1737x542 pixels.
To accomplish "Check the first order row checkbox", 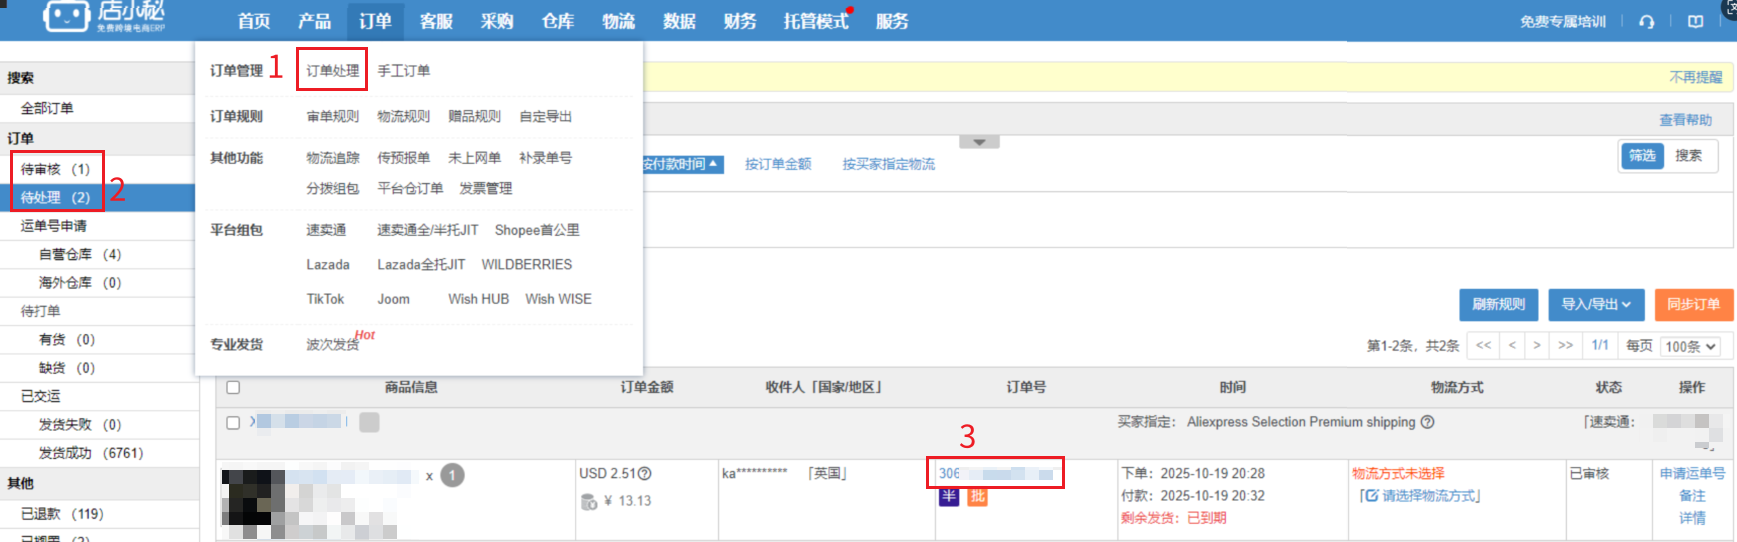I will (233, 423).
